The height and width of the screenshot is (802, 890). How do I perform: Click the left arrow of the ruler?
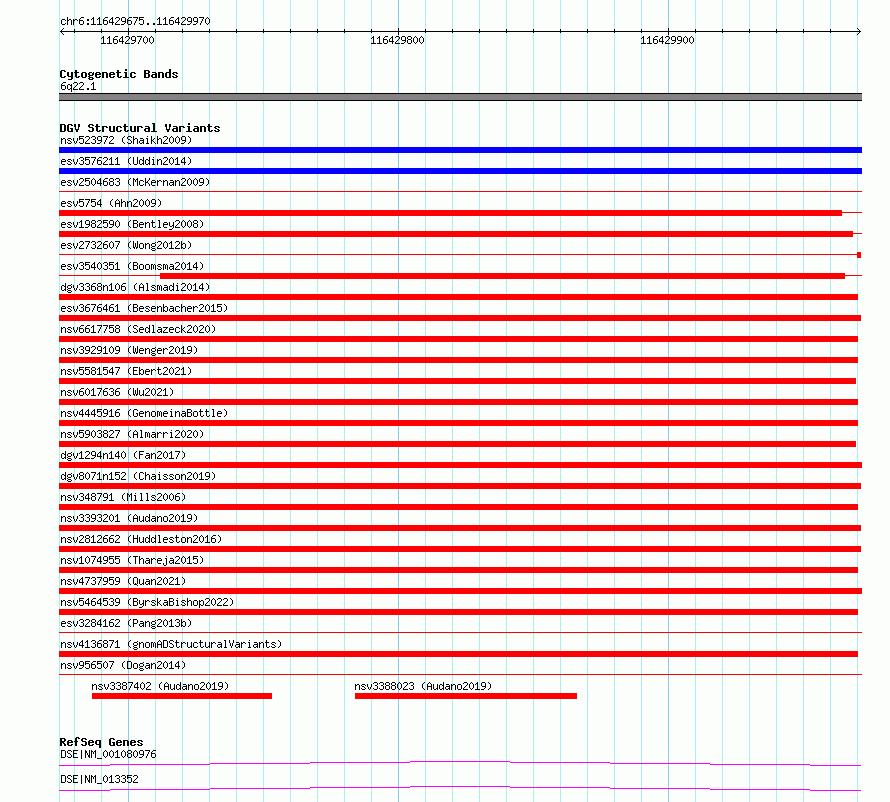point(62,32)
